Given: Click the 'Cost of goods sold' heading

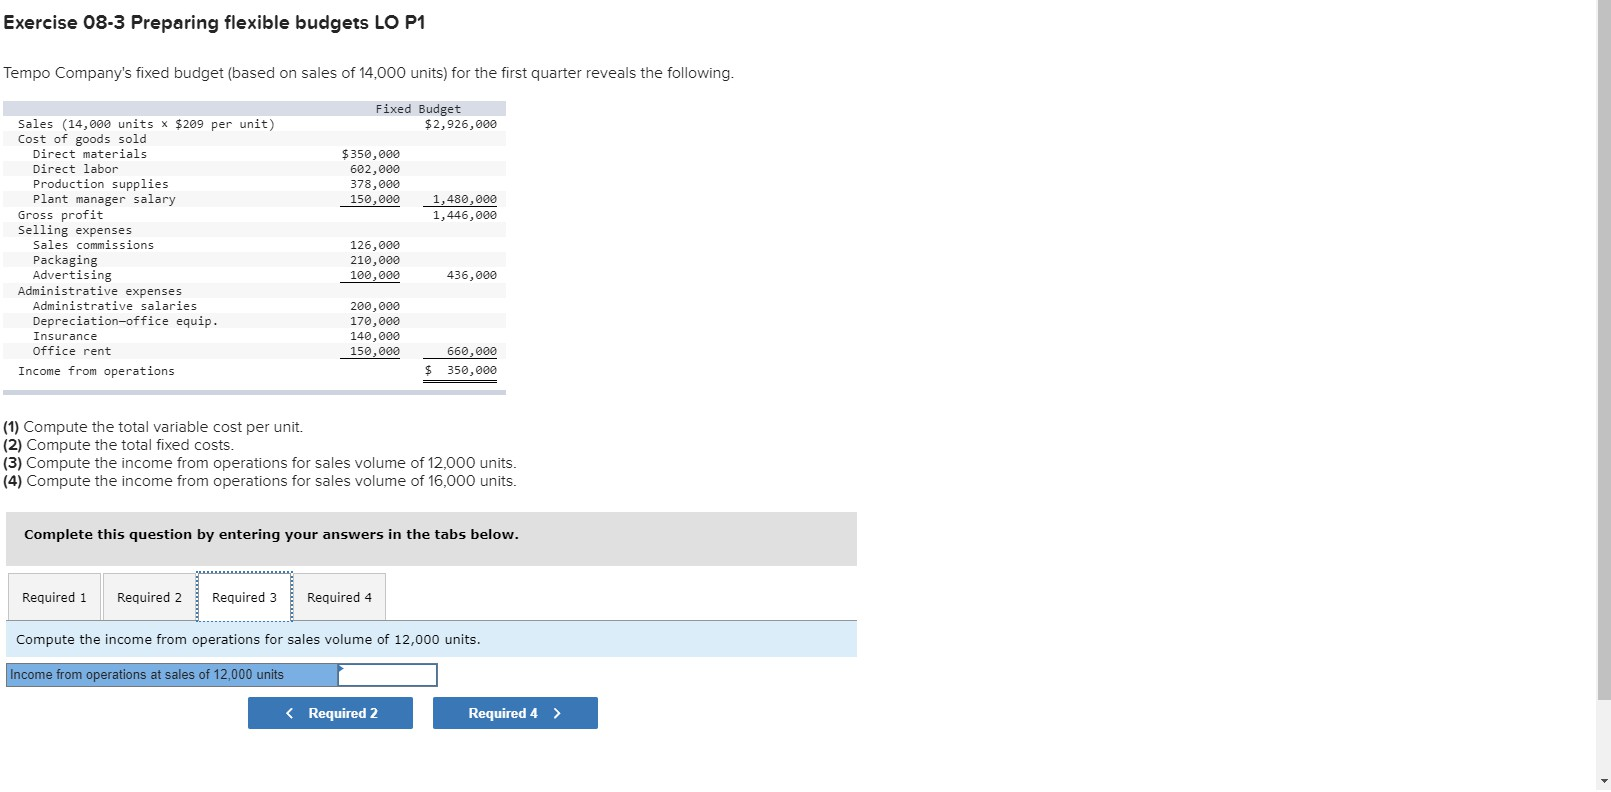Looking at the screenshot, I should click(x=82, y=139).
